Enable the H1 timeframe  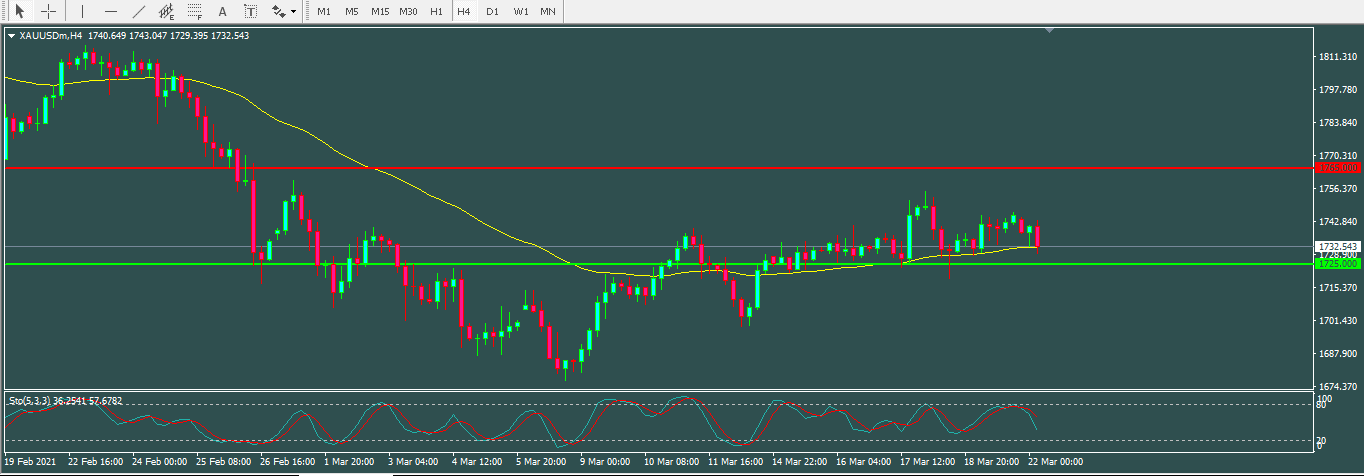[436, 12]
